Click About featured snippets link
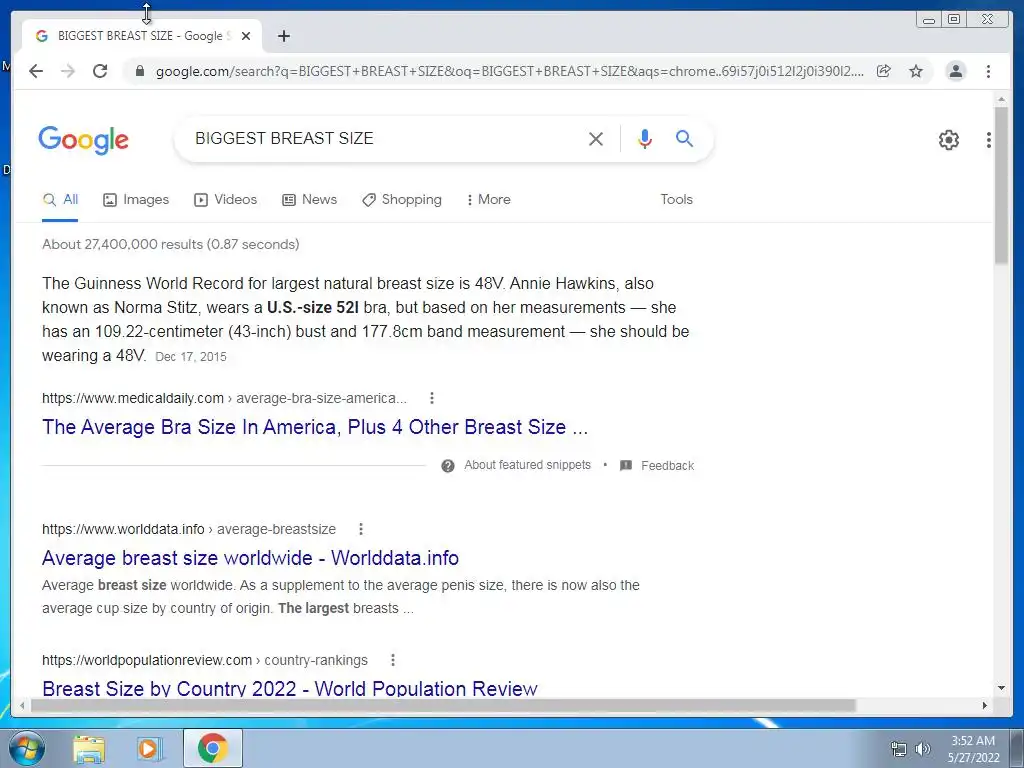Screen dimensions: 1024x768 click(x=527, y=465)
